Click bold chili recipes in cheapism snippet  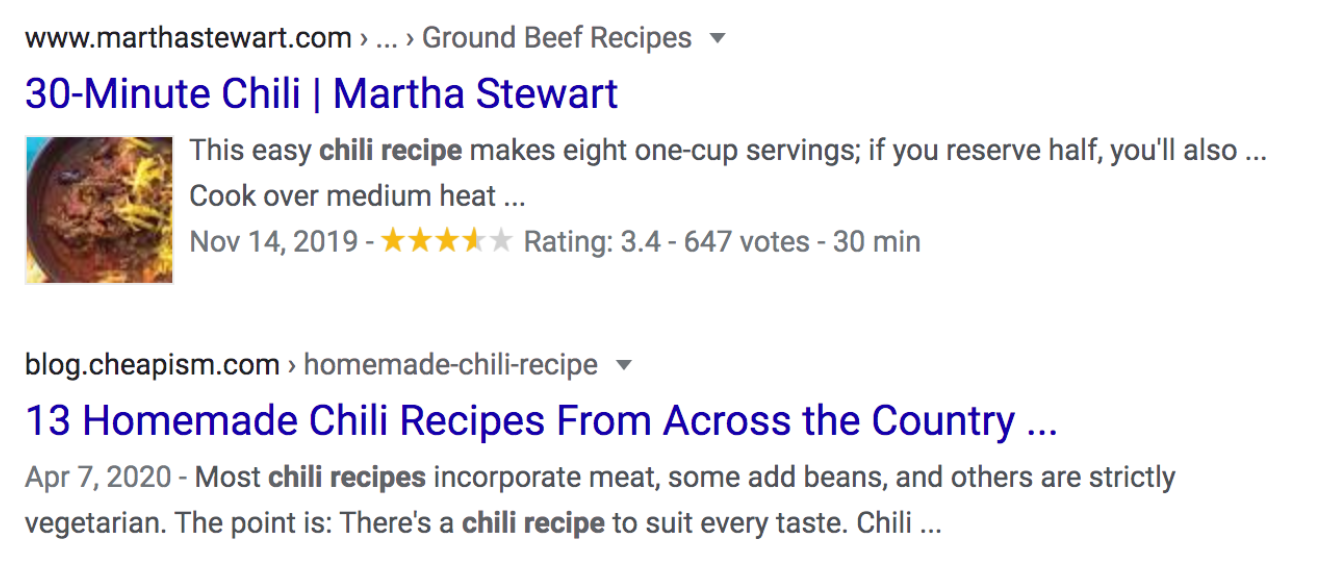pyautogui.click(x=347, y=477)
